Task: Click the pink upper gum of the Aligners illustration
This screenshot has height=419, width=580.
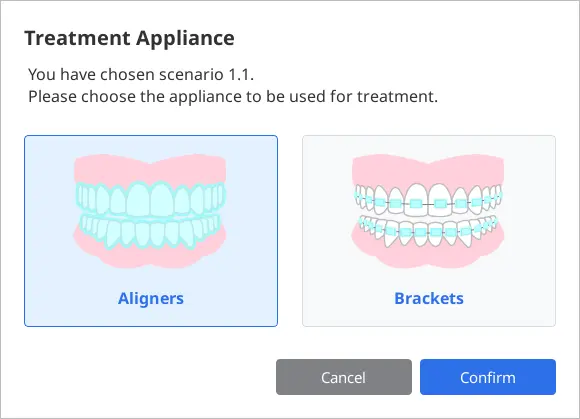Action: click(150, 168)
